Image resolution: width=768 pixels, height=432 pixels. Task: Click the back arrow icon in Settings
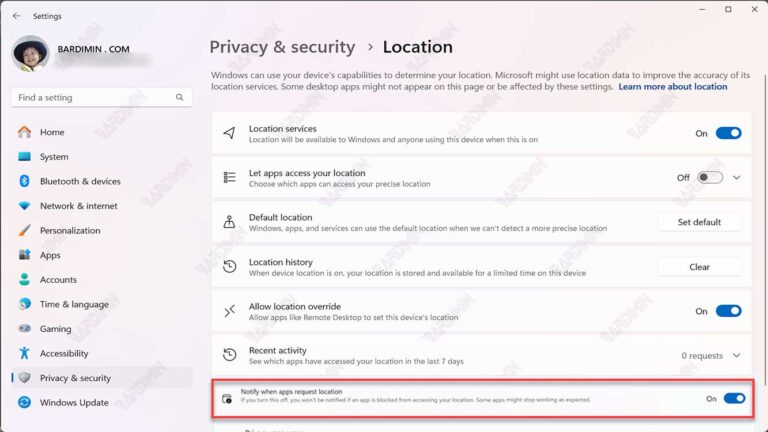[x=17, y=16]
